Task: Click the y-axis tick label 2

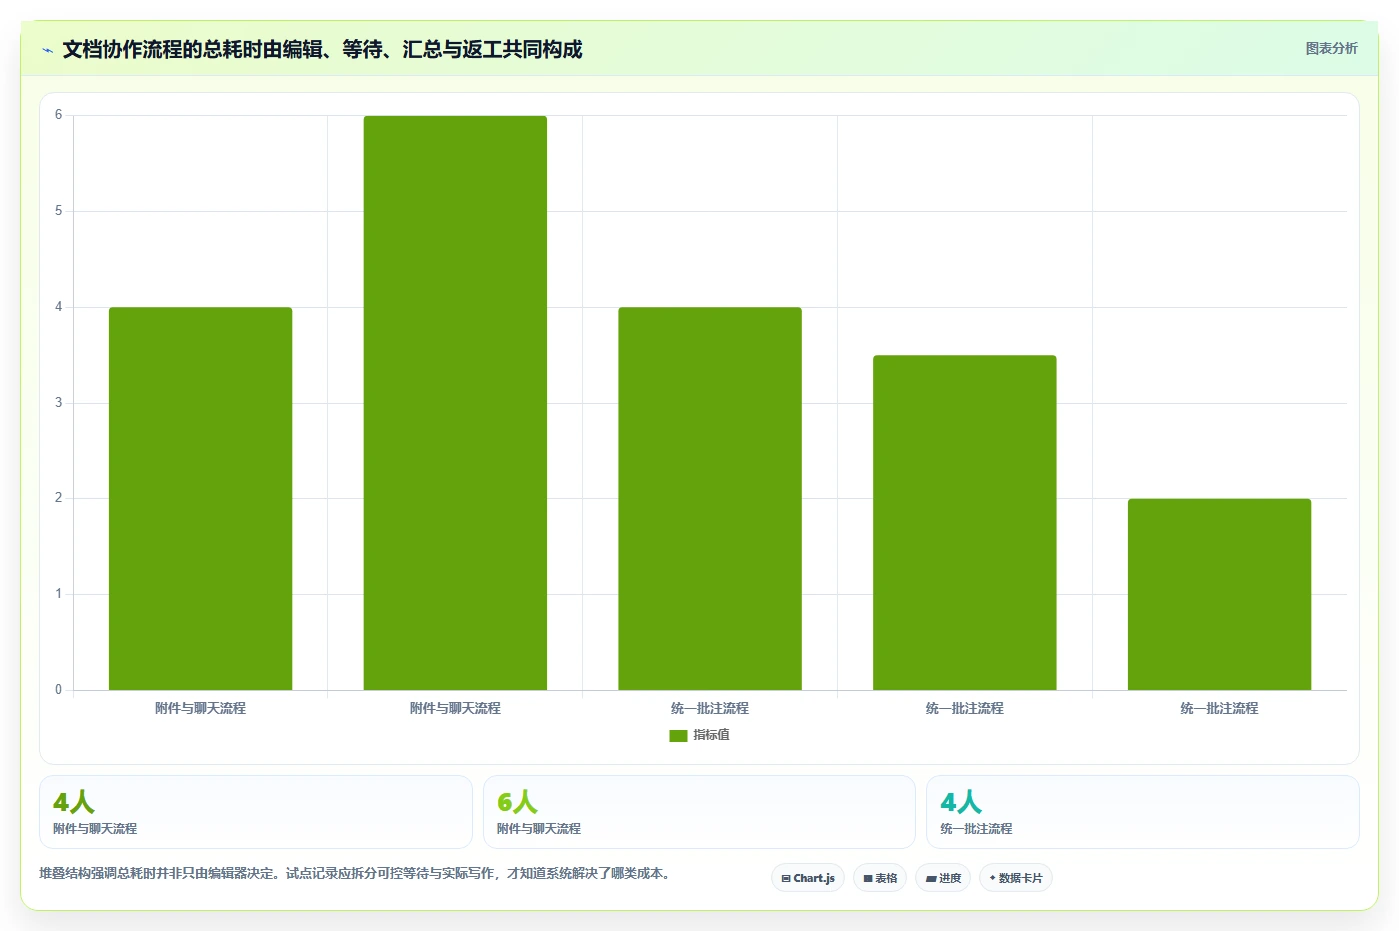Action: coord(58,498)
